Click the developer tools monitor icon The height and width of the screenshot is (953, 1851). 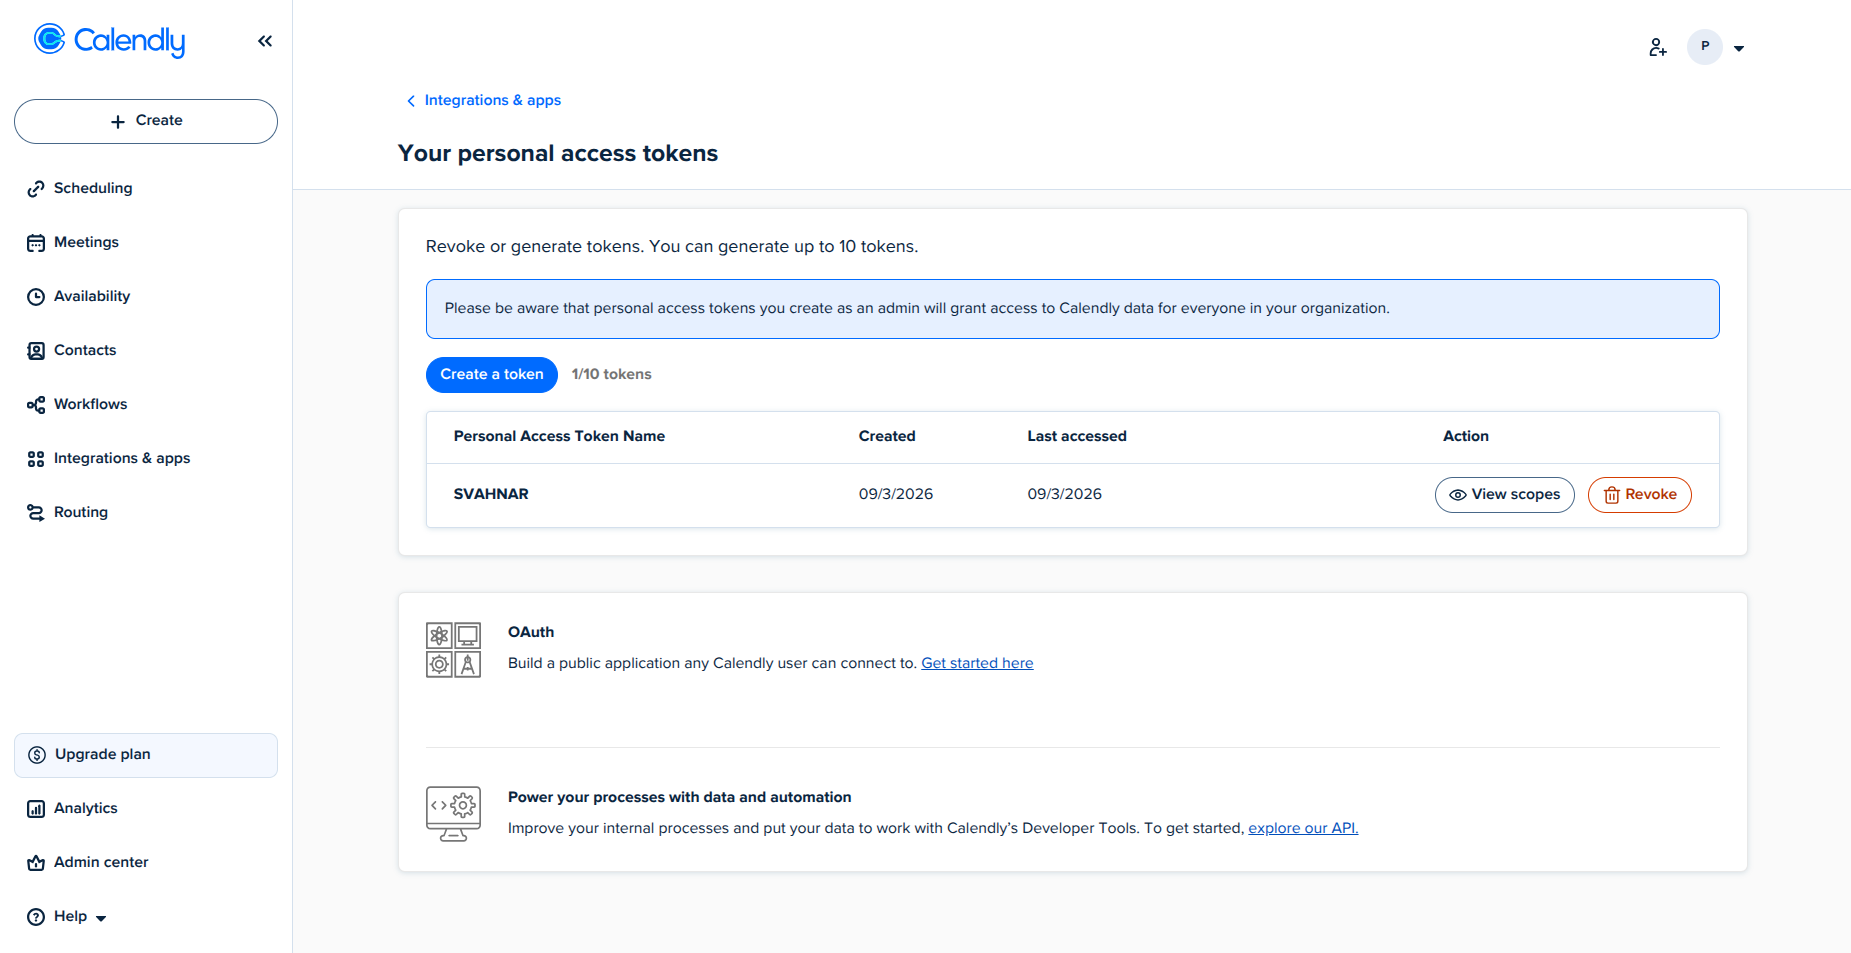point(453,814)
